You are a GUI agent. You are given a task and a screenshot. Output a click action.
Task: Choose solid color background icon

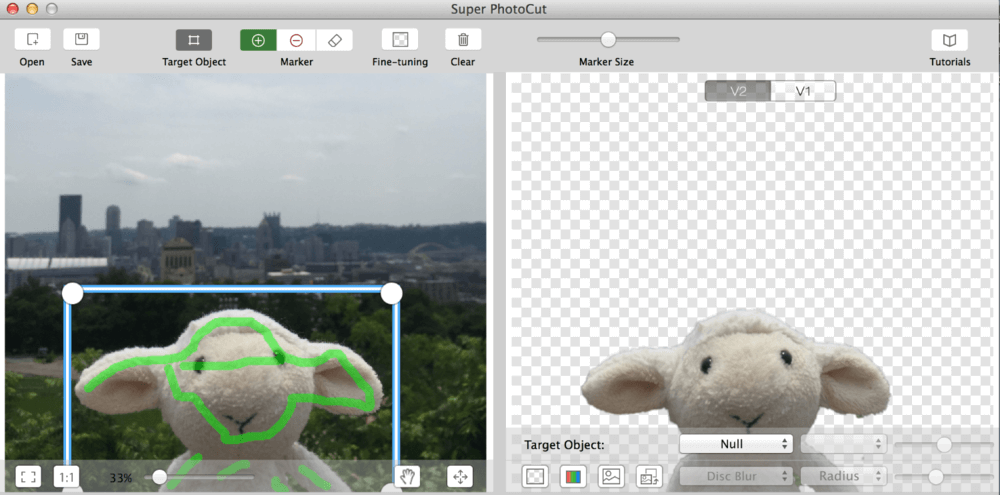click(x=573, y=477)
